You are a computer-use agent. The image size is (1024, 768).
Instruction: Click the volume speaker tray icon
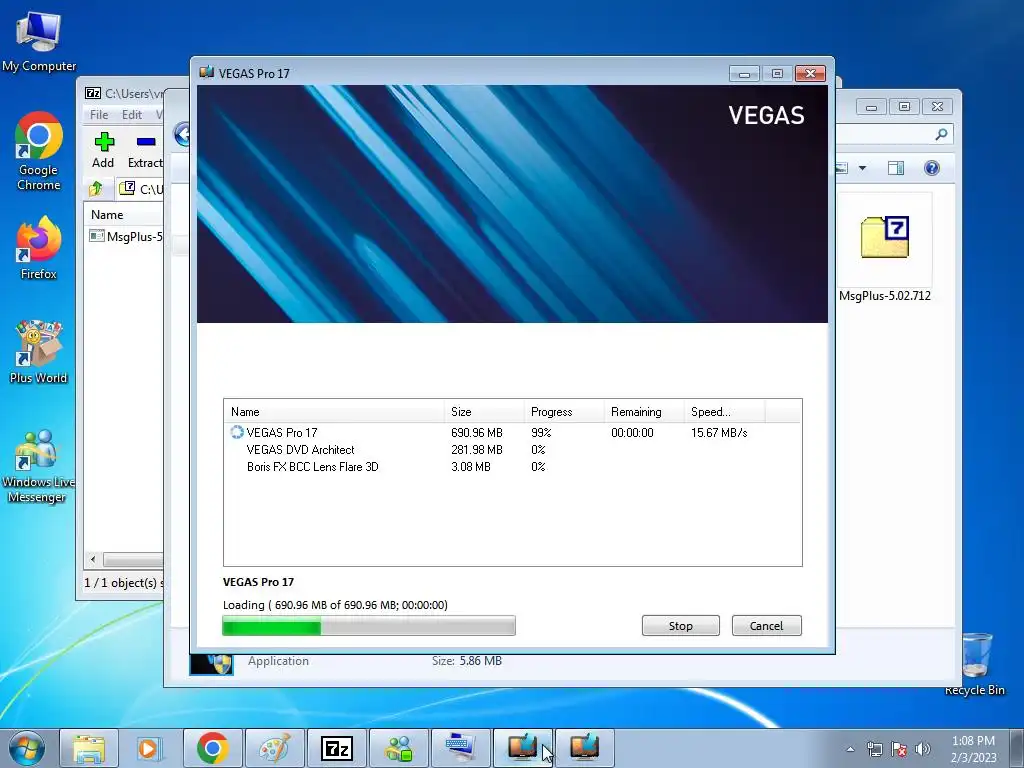(923, 749)
